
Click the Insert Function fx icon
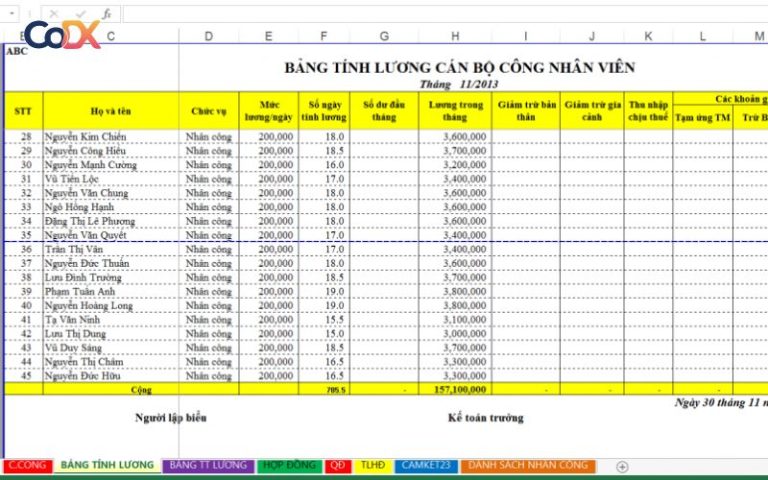click(x=107, y=14)
